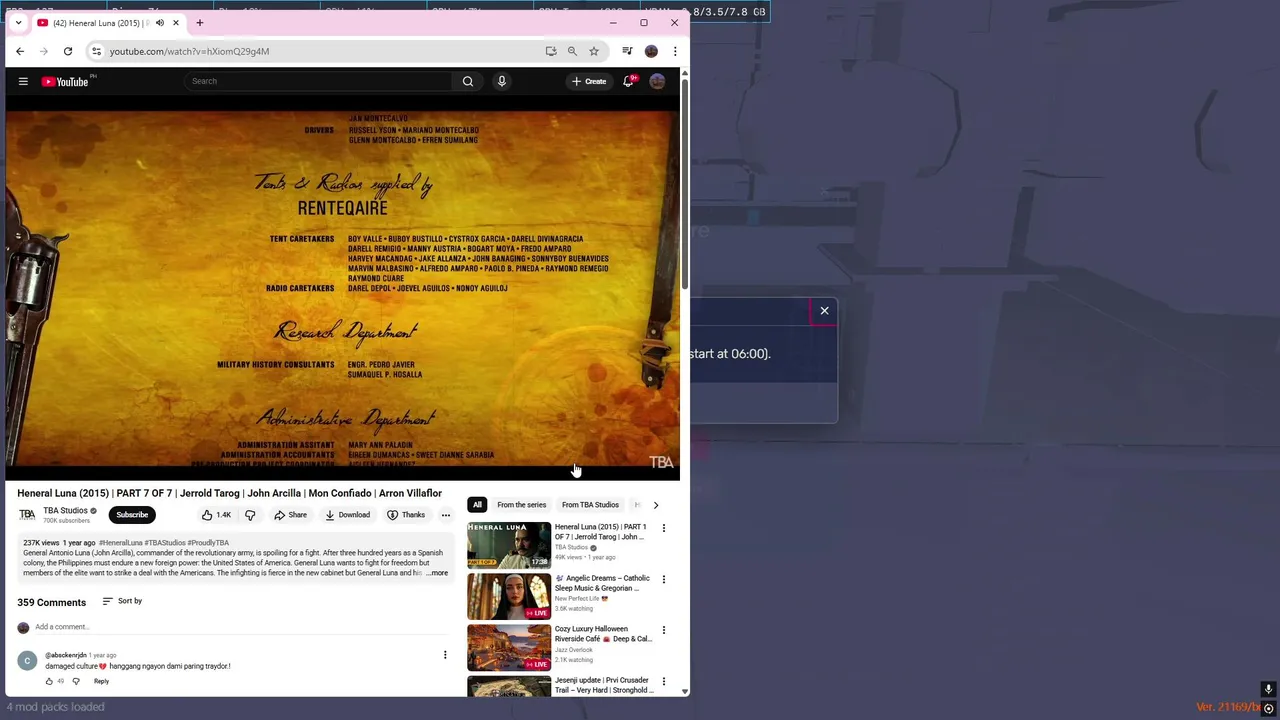1280x720 pixels.
Task: Open the #HeneralLuna hashtag link
Action: coord(121,543)
